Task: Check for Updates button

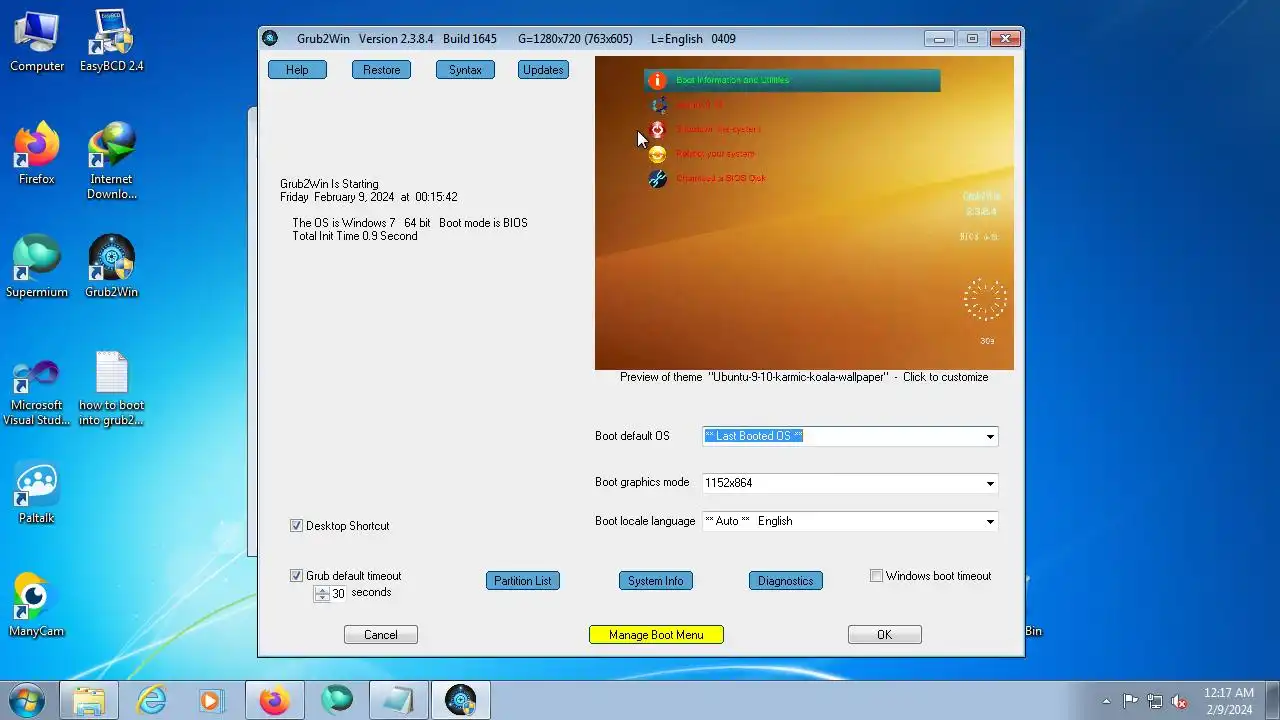Action: (543, 70)
